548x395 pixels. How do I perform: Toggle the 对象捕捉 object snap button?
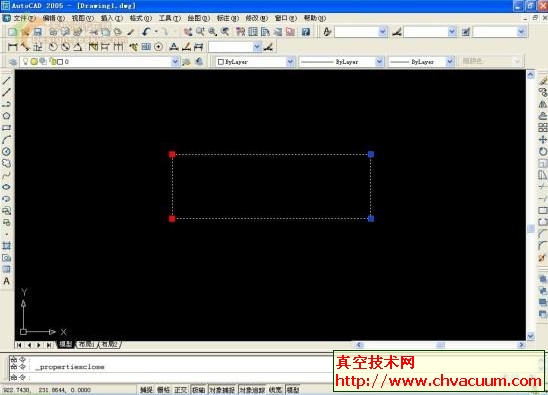[223, 390]
